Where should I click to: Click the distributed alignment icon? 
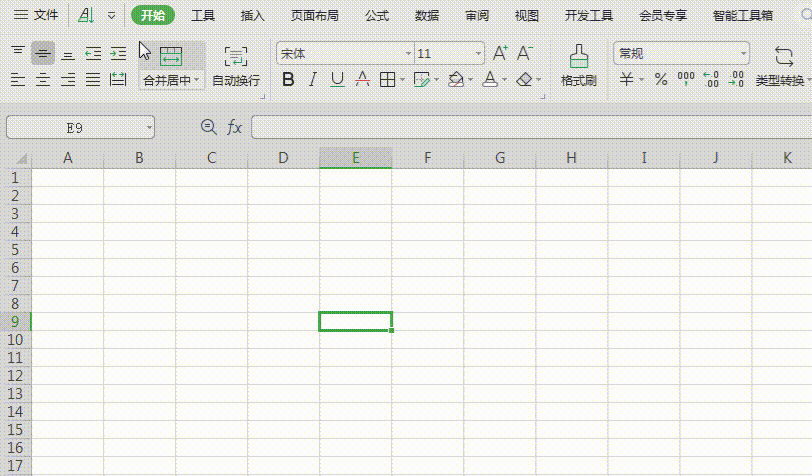tap(118, 80)
